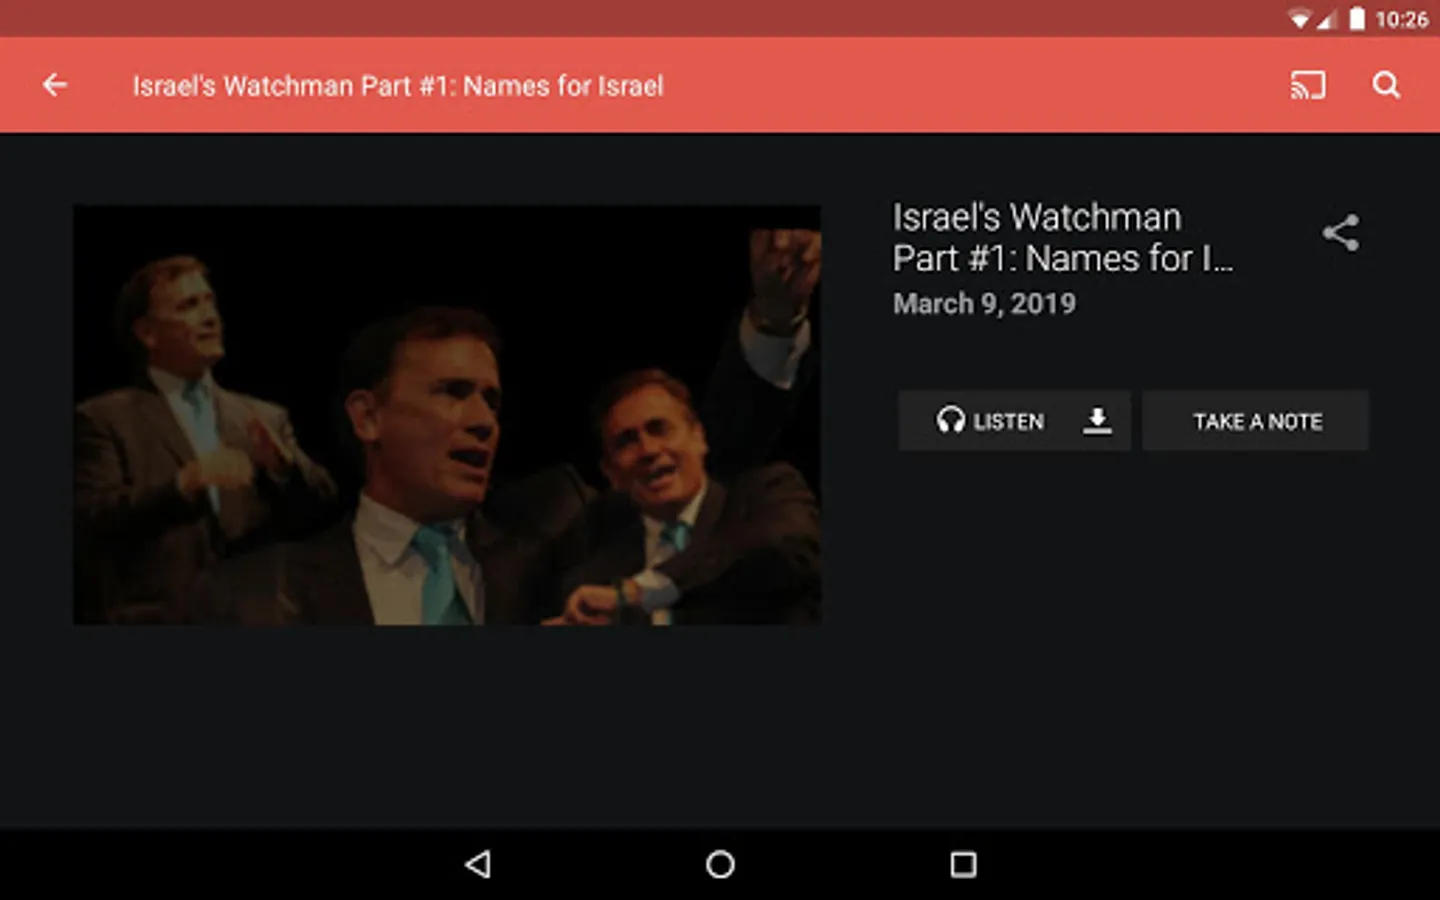The height and width of the screenshot is (900, 1440).
Task: Open the Cast screen icon
Action: 1307,85
